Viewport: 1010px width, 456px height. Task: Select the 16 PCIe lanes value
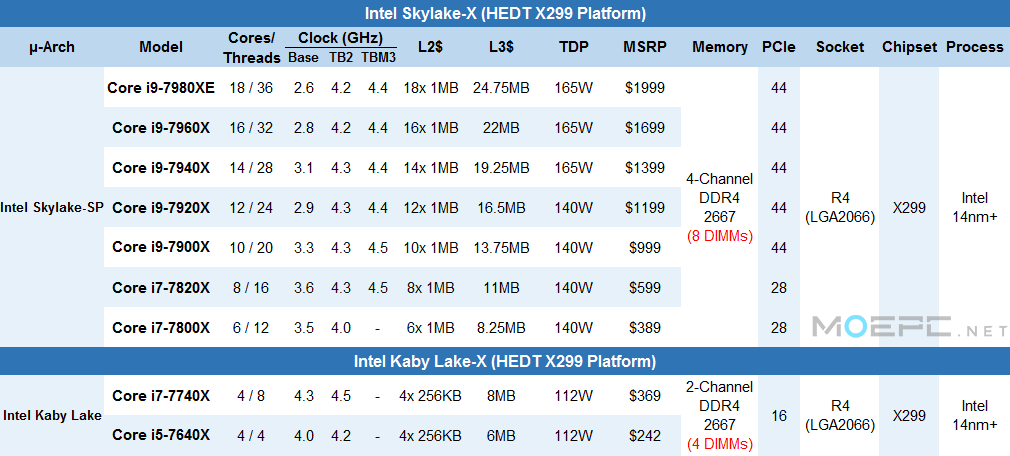[x=779, y=415]
